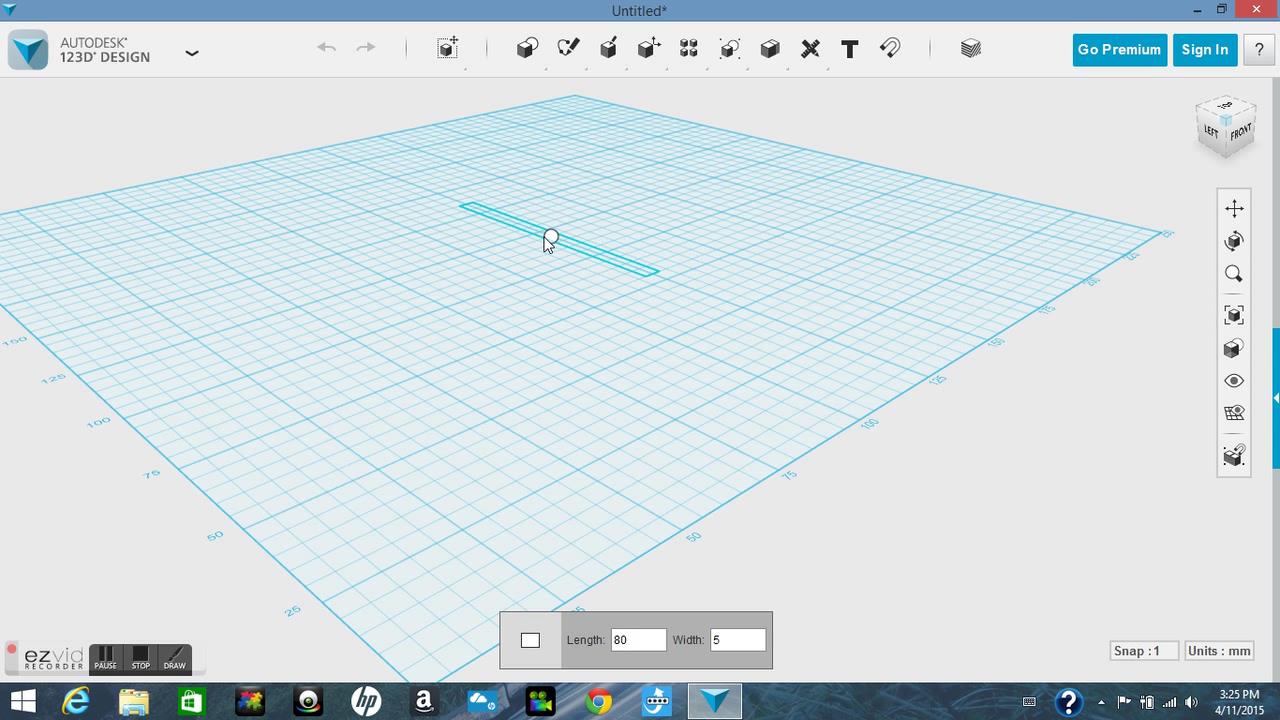This screenshot has width=1280, height=720.
Task: Click the Sign In button
Action: pos(1205,50)
